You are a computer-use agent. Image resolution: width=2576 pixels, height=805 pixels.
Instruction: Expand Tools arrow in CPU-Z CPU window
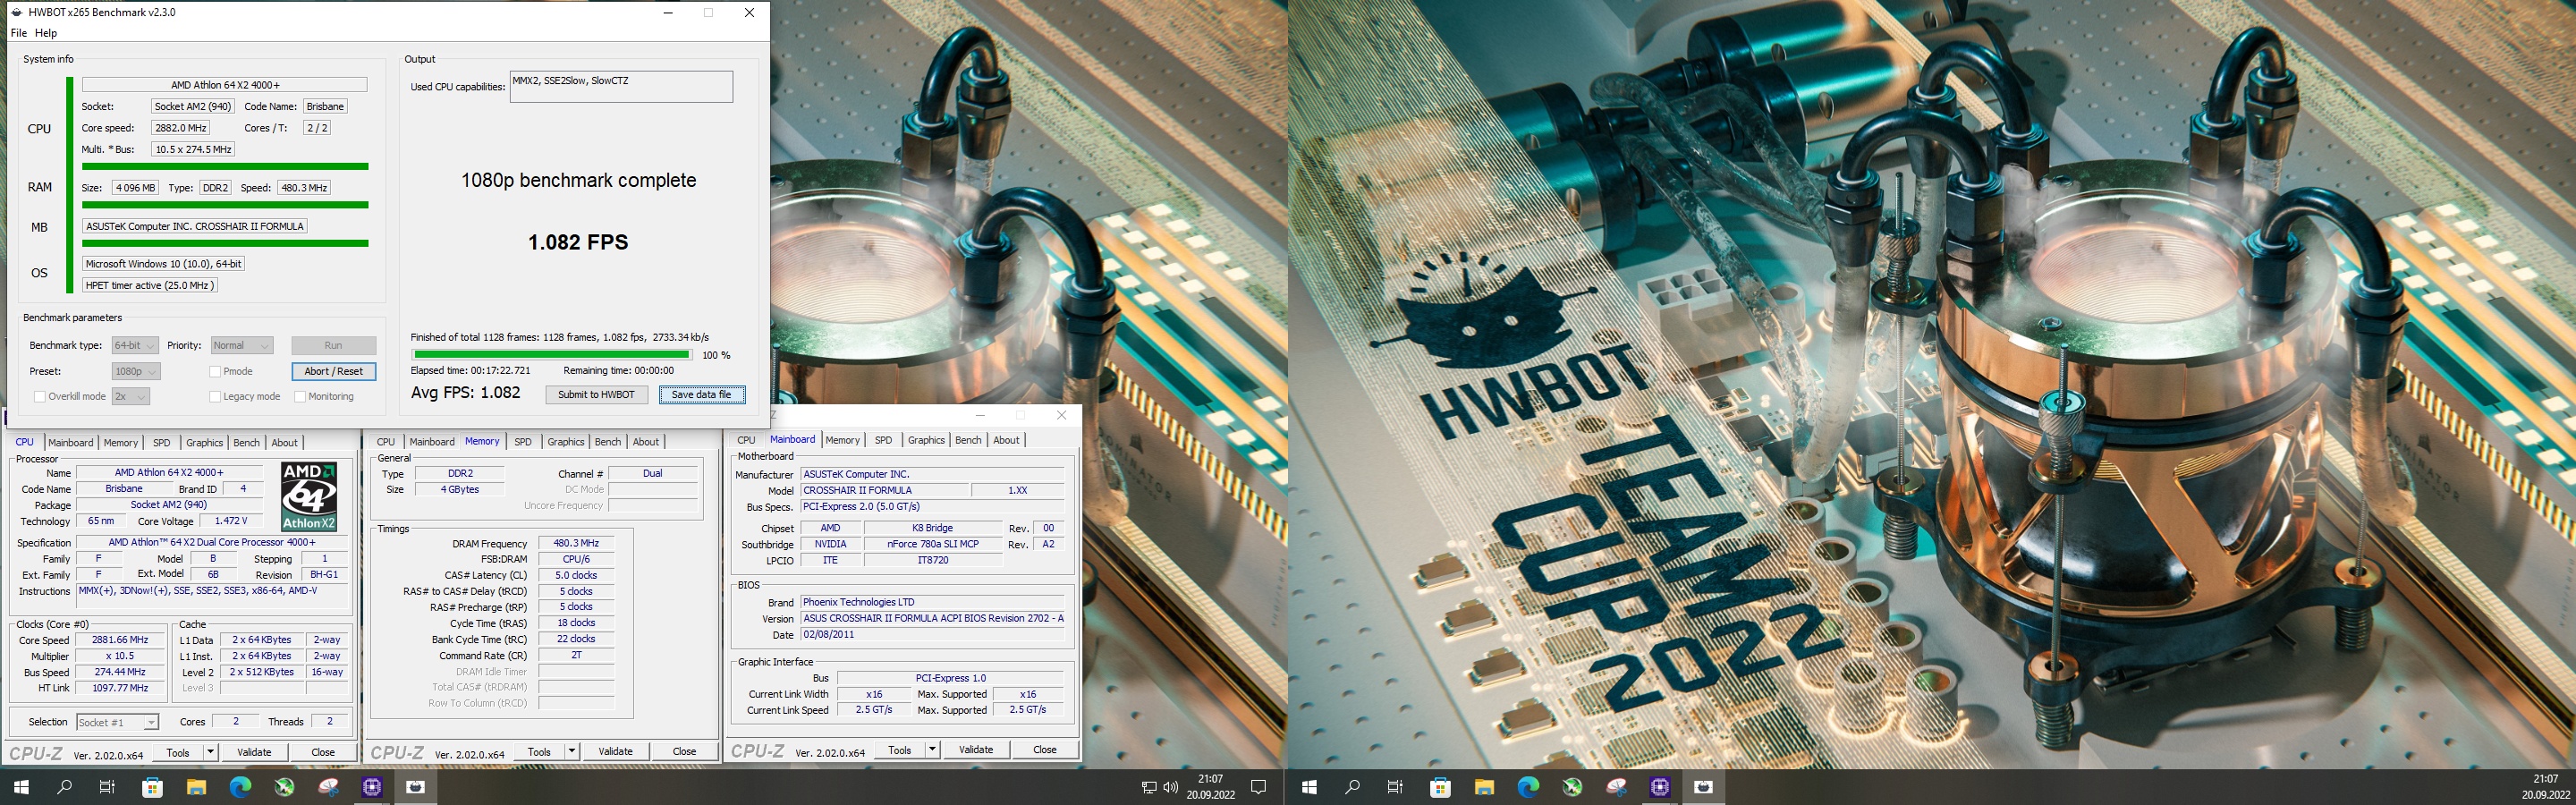coord(210,752)
